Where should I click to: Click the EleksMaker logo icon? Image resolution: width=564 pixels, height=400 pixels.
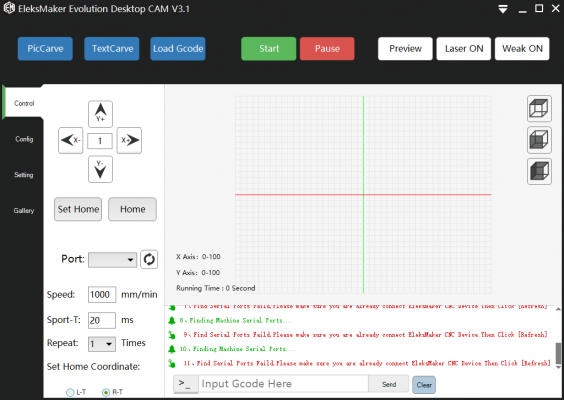(x=9, y=8)
